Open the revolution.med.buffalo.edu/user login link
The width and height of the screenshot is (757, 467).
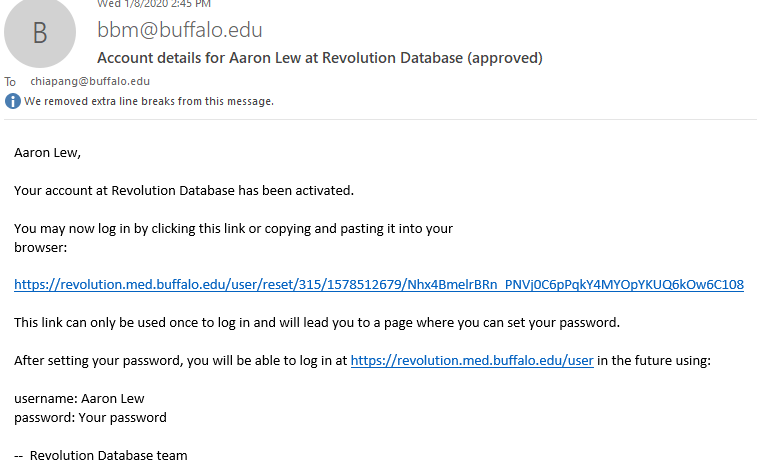(x=472, y=360)
